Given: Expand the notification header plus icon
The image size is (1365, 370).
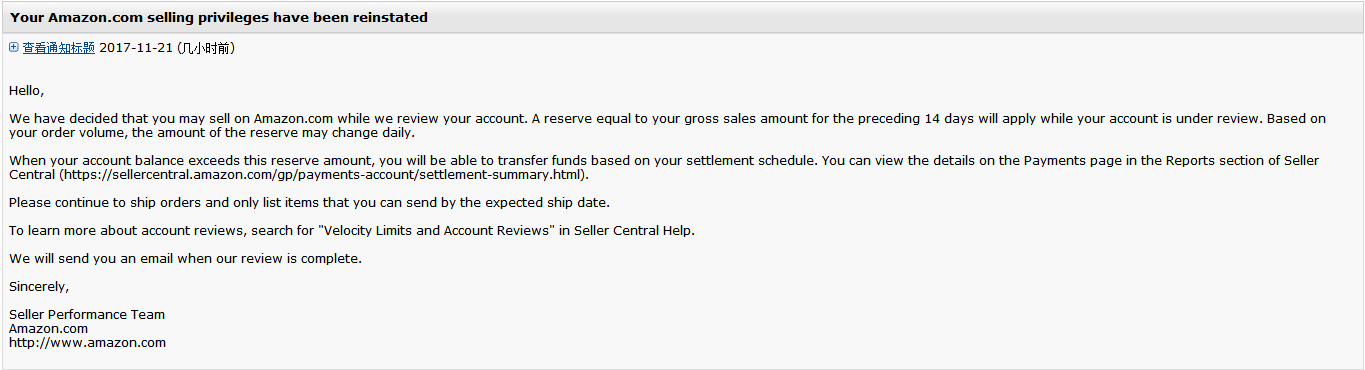Looking at the screenshot, I should [13, 47].
